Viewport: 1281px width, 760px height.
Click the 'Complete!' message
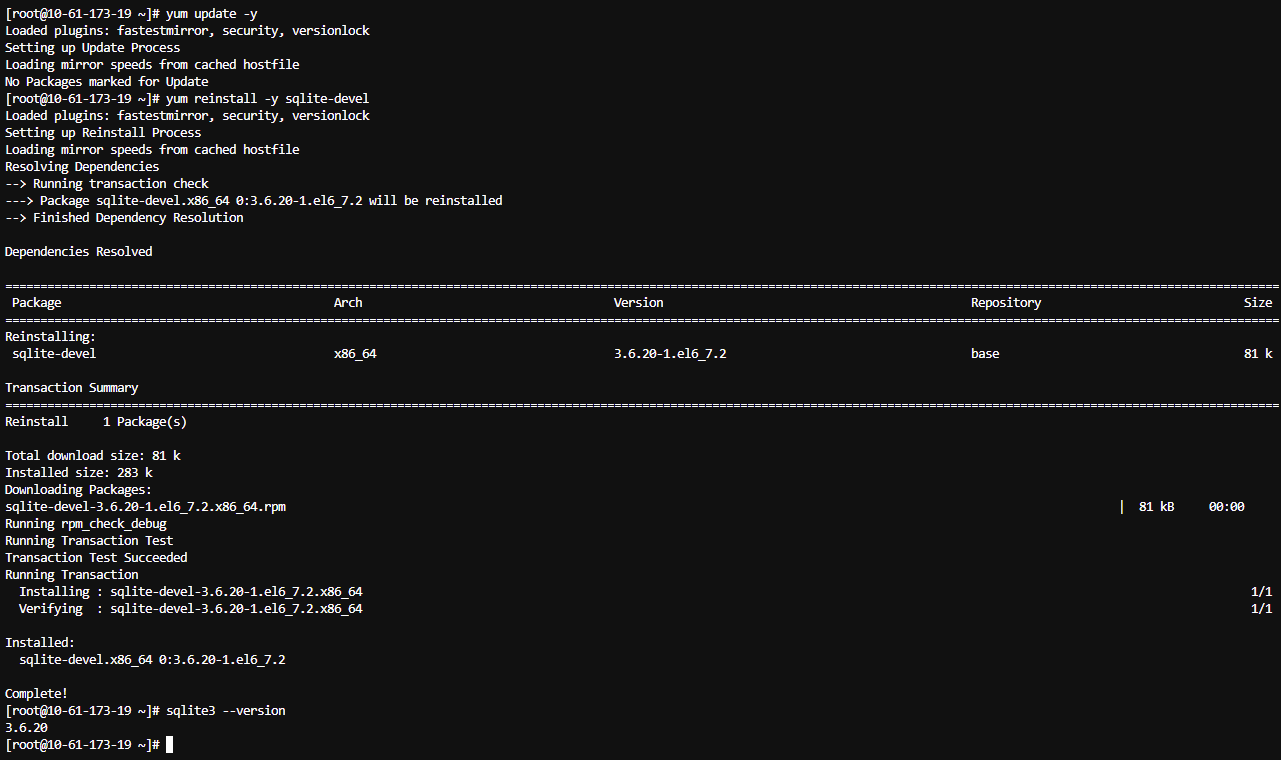[x=37, y=693]
